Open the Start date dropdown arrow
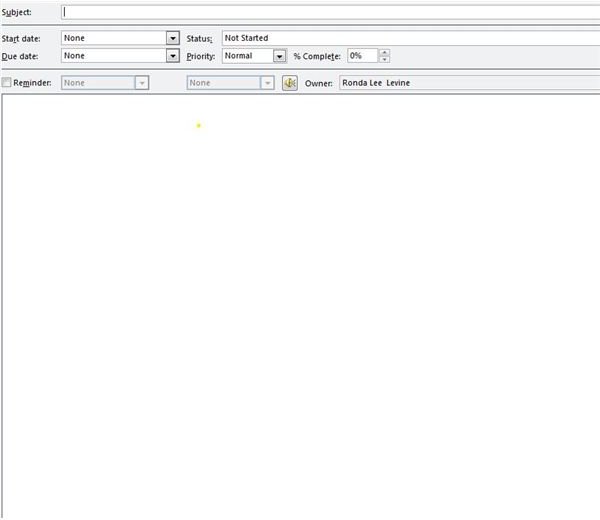The height and width of the screenshot is (520, 600). point(173,38)
